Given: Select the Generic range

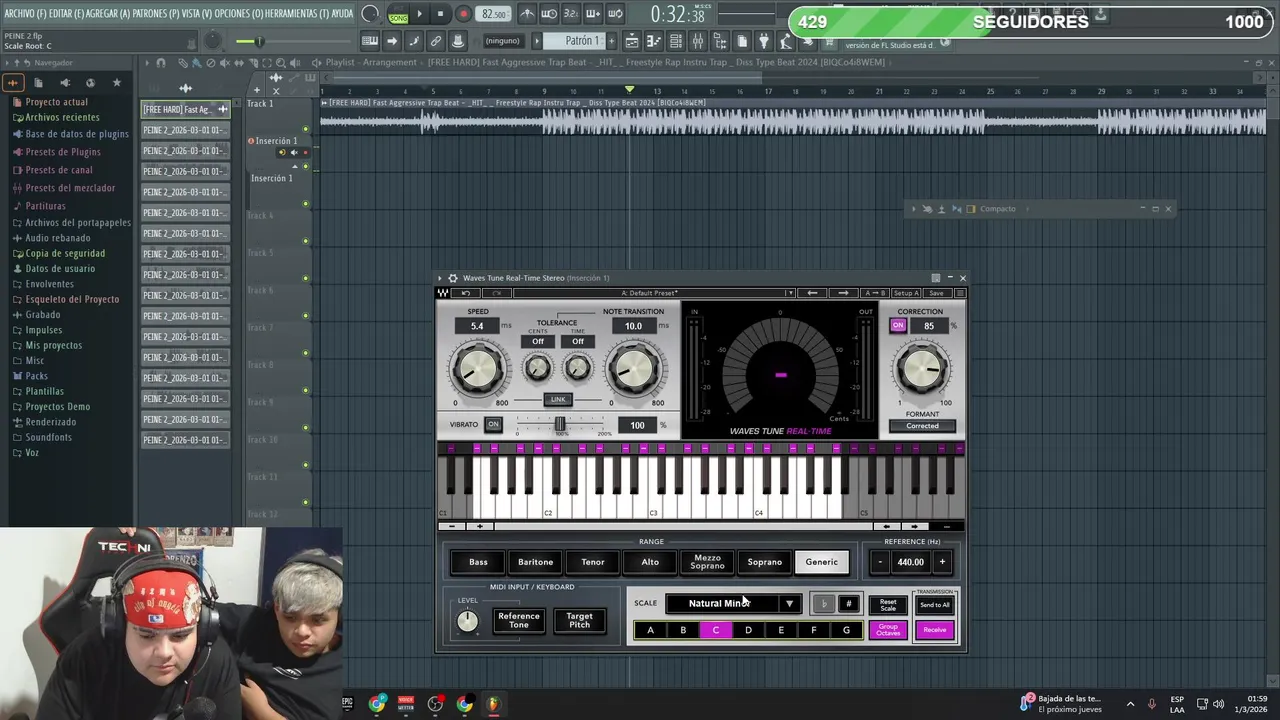Looking at the screenshot, I should [822, 562].
